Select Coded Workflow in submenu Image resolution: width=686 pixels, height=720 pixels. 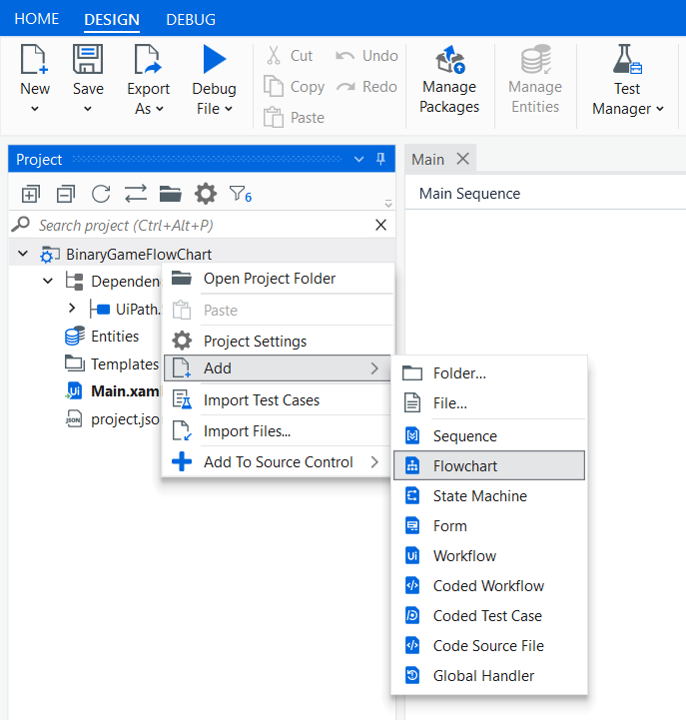[x=489, y=585]
